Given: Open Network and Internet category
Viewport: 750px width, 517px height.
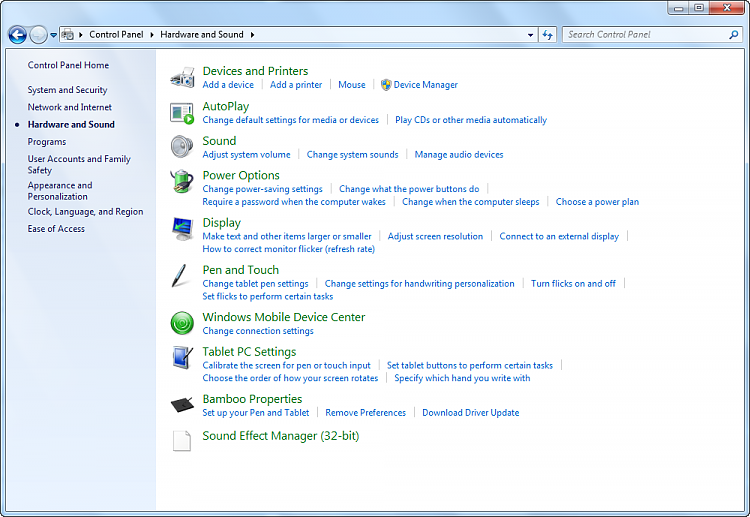Looking at the screenshot, I should coord(70,107).
